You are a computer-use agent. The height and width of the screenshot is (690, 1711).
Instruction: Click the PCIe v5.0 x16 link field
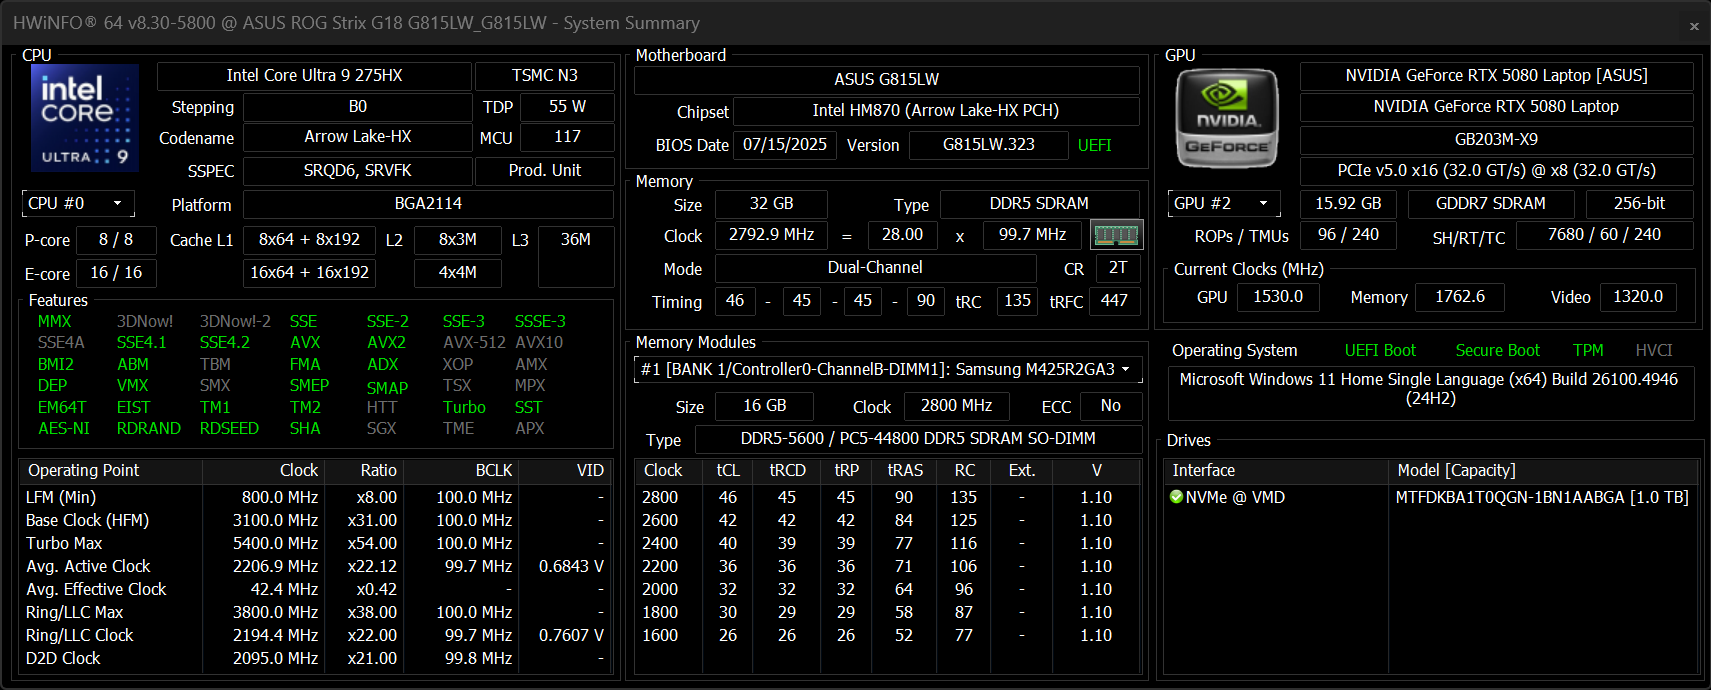coord(1496,171)
